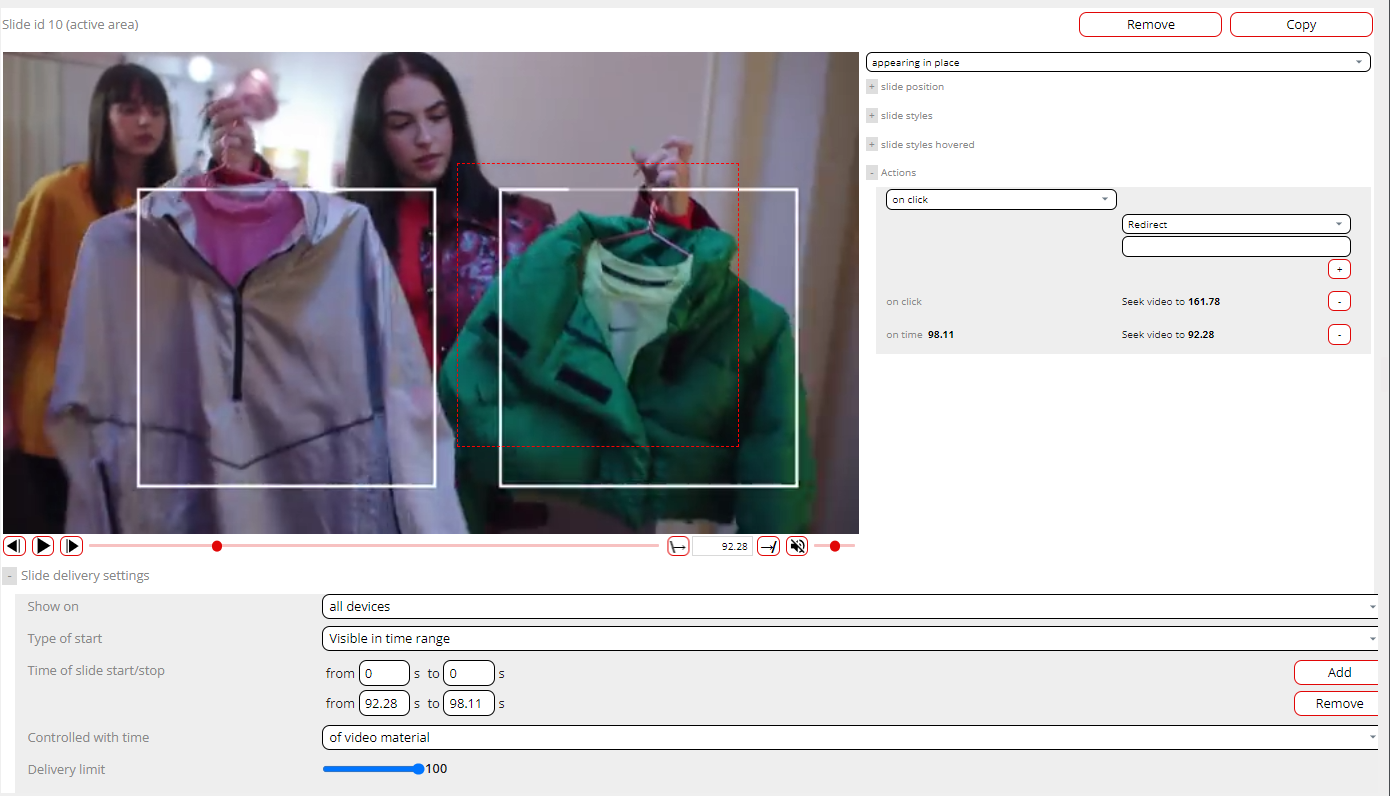Delete the on time 98.11 action
Screen dimensions: 1390x796
[1339, 335]
